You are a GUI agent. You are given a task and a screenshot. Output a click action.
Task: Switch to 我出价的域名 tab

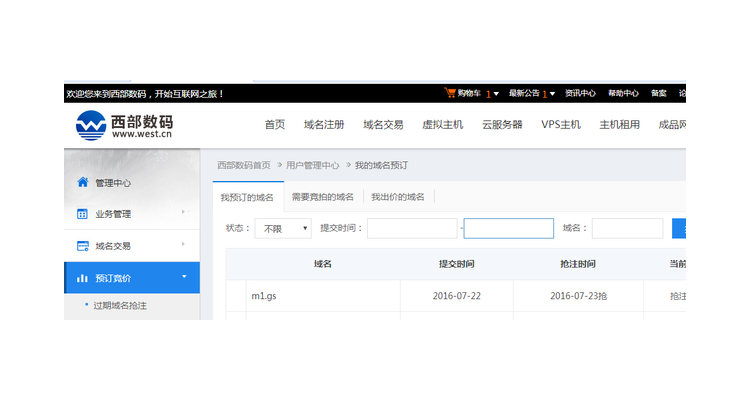coord(398,197)
